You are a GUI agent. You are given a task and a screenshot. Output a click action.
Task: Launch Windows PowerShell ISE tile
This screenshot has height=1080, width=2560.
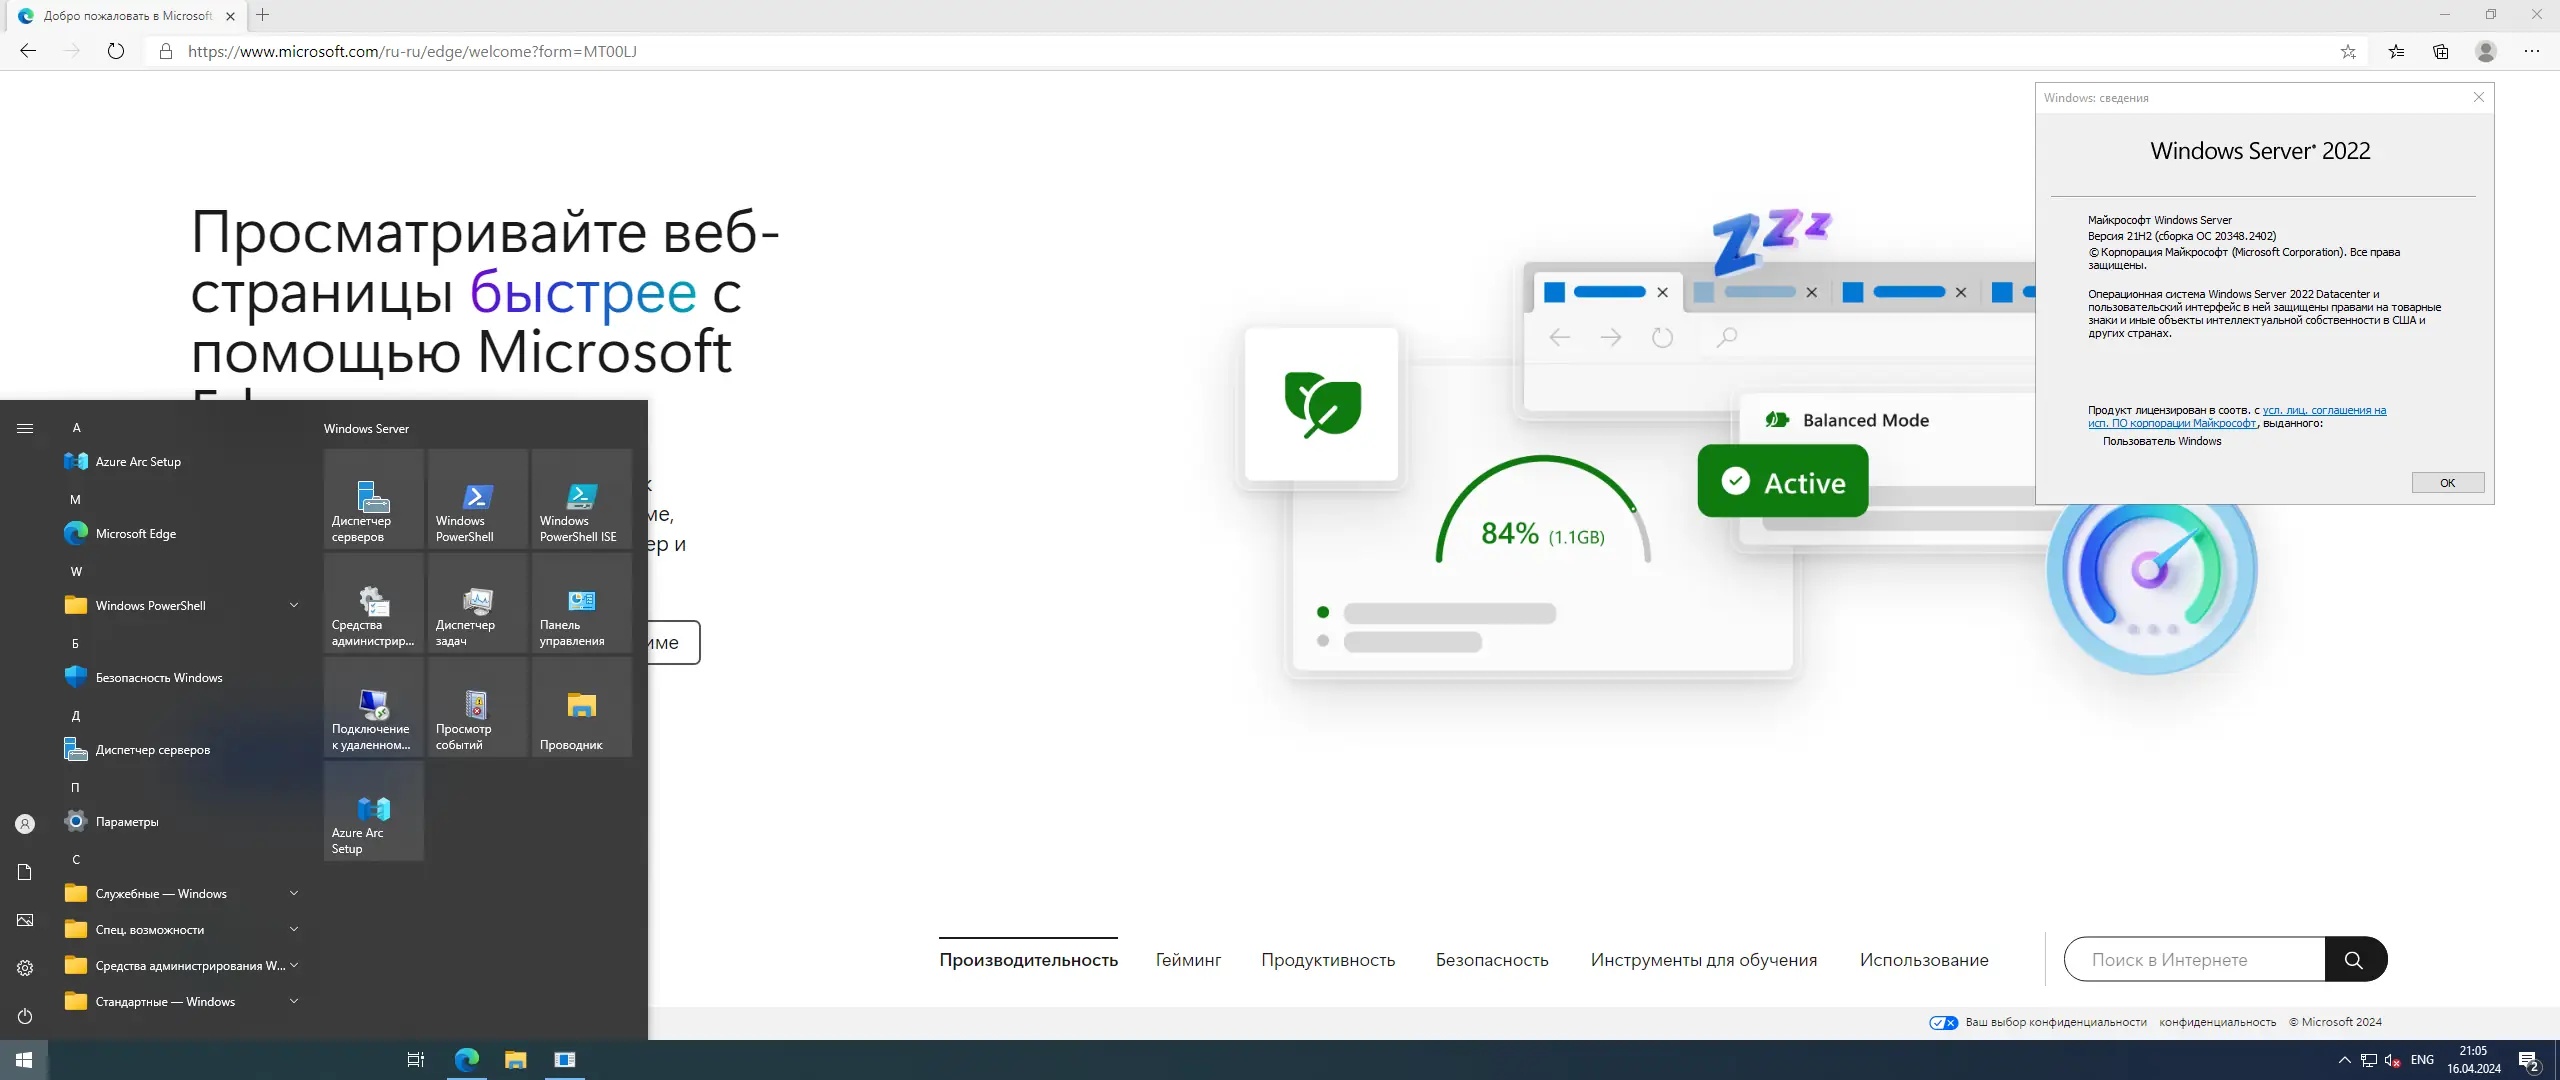tap(581, 498)
